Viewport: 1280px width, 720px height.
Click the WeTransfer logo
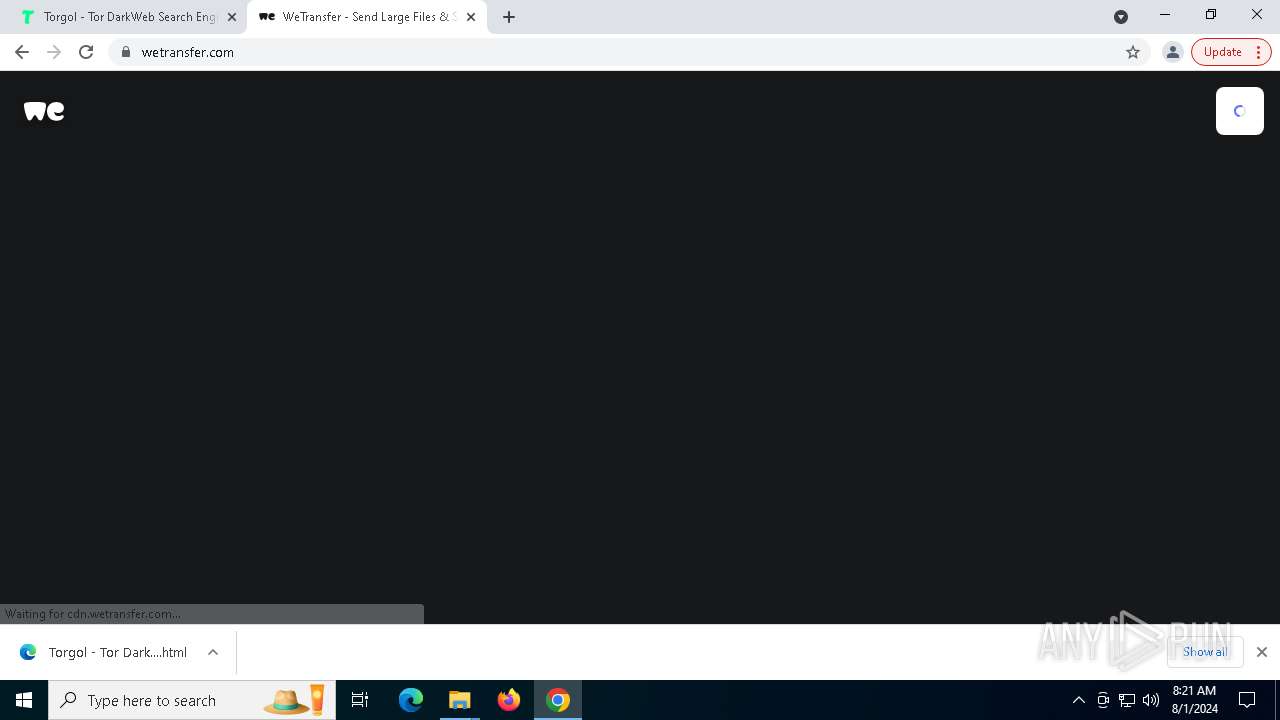coord(44,111)
